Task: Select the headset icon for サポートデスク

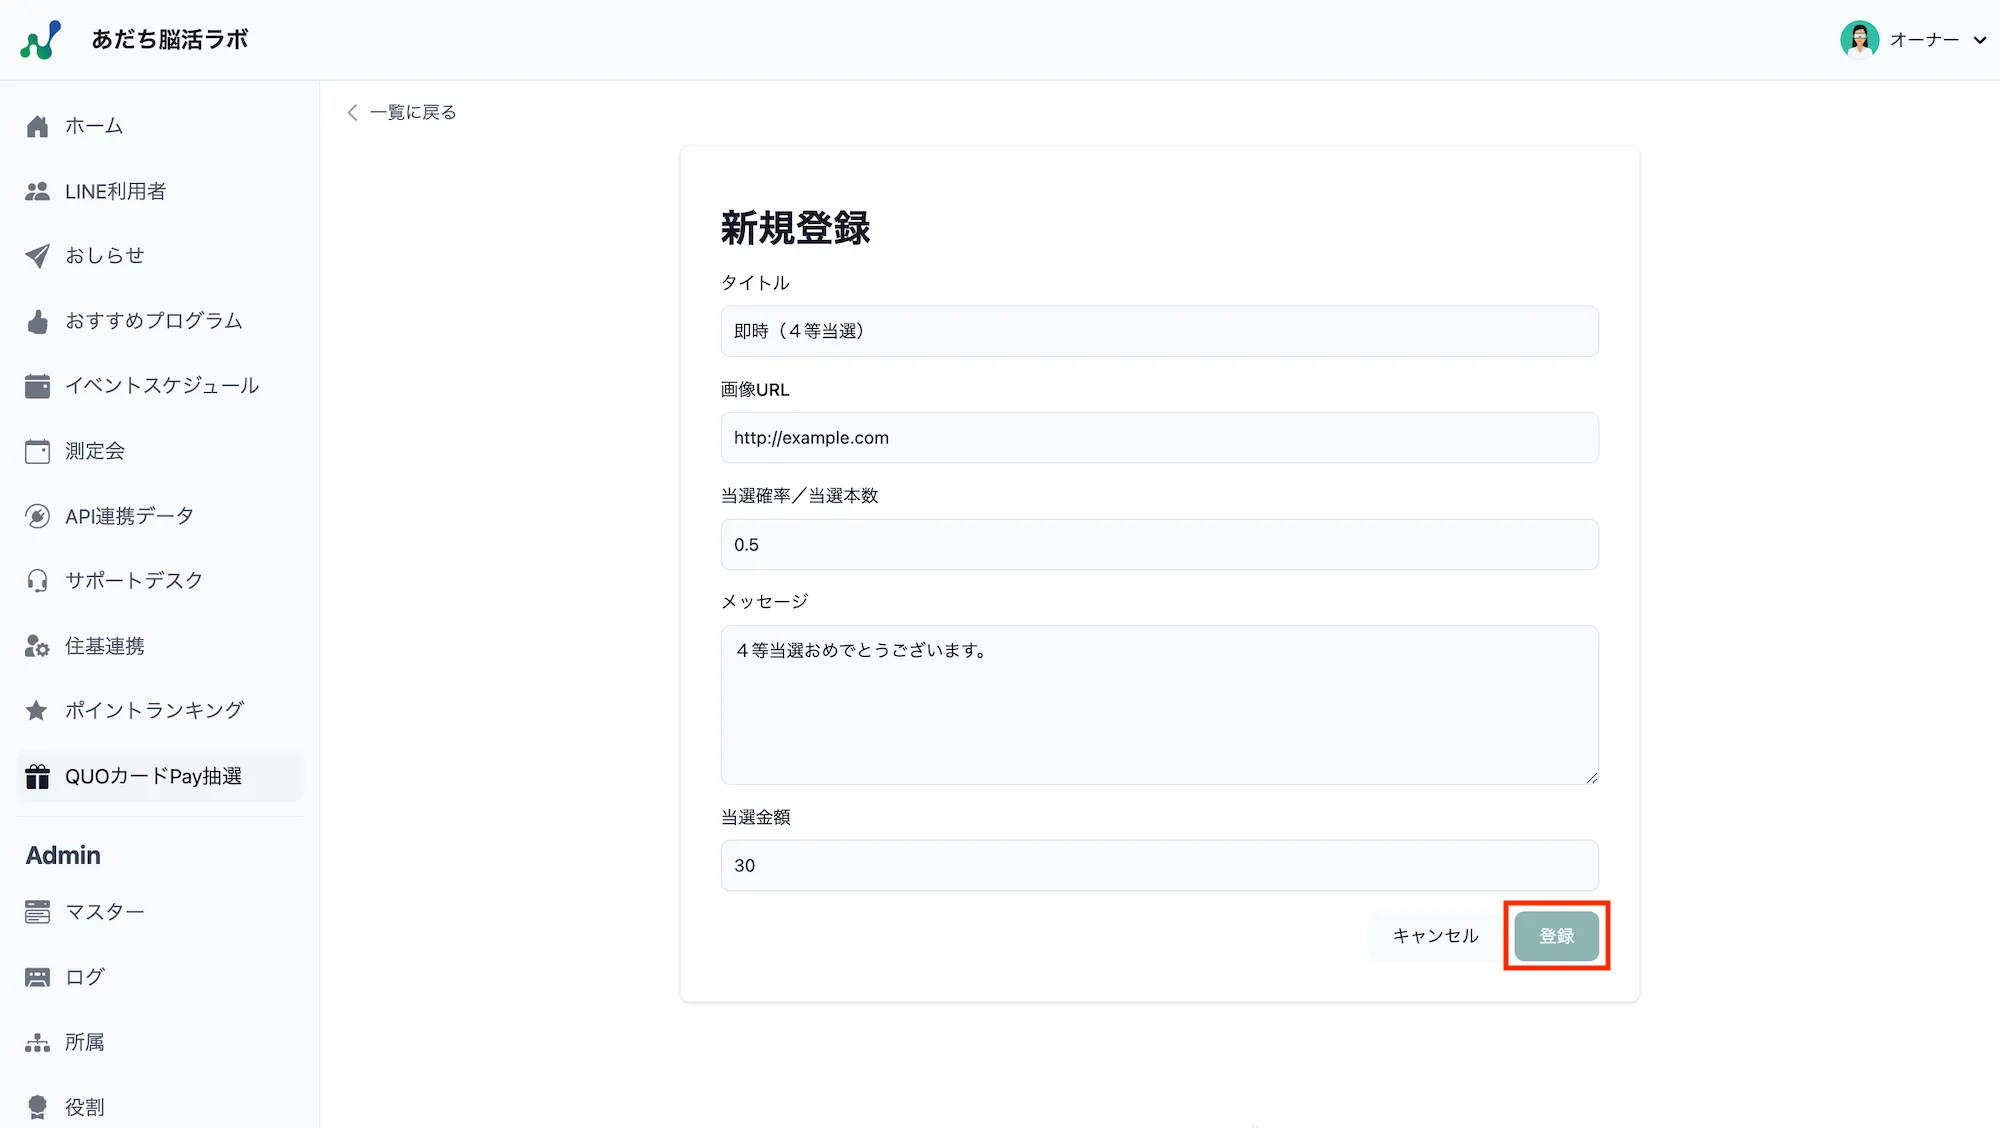Action: click(37, 580)
